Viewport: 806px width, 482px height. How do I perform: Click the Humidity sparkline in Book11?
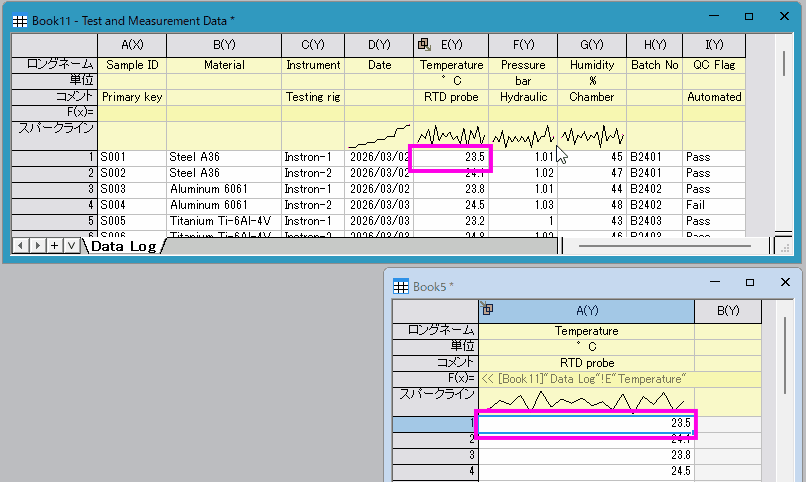[x=592, y=136]
